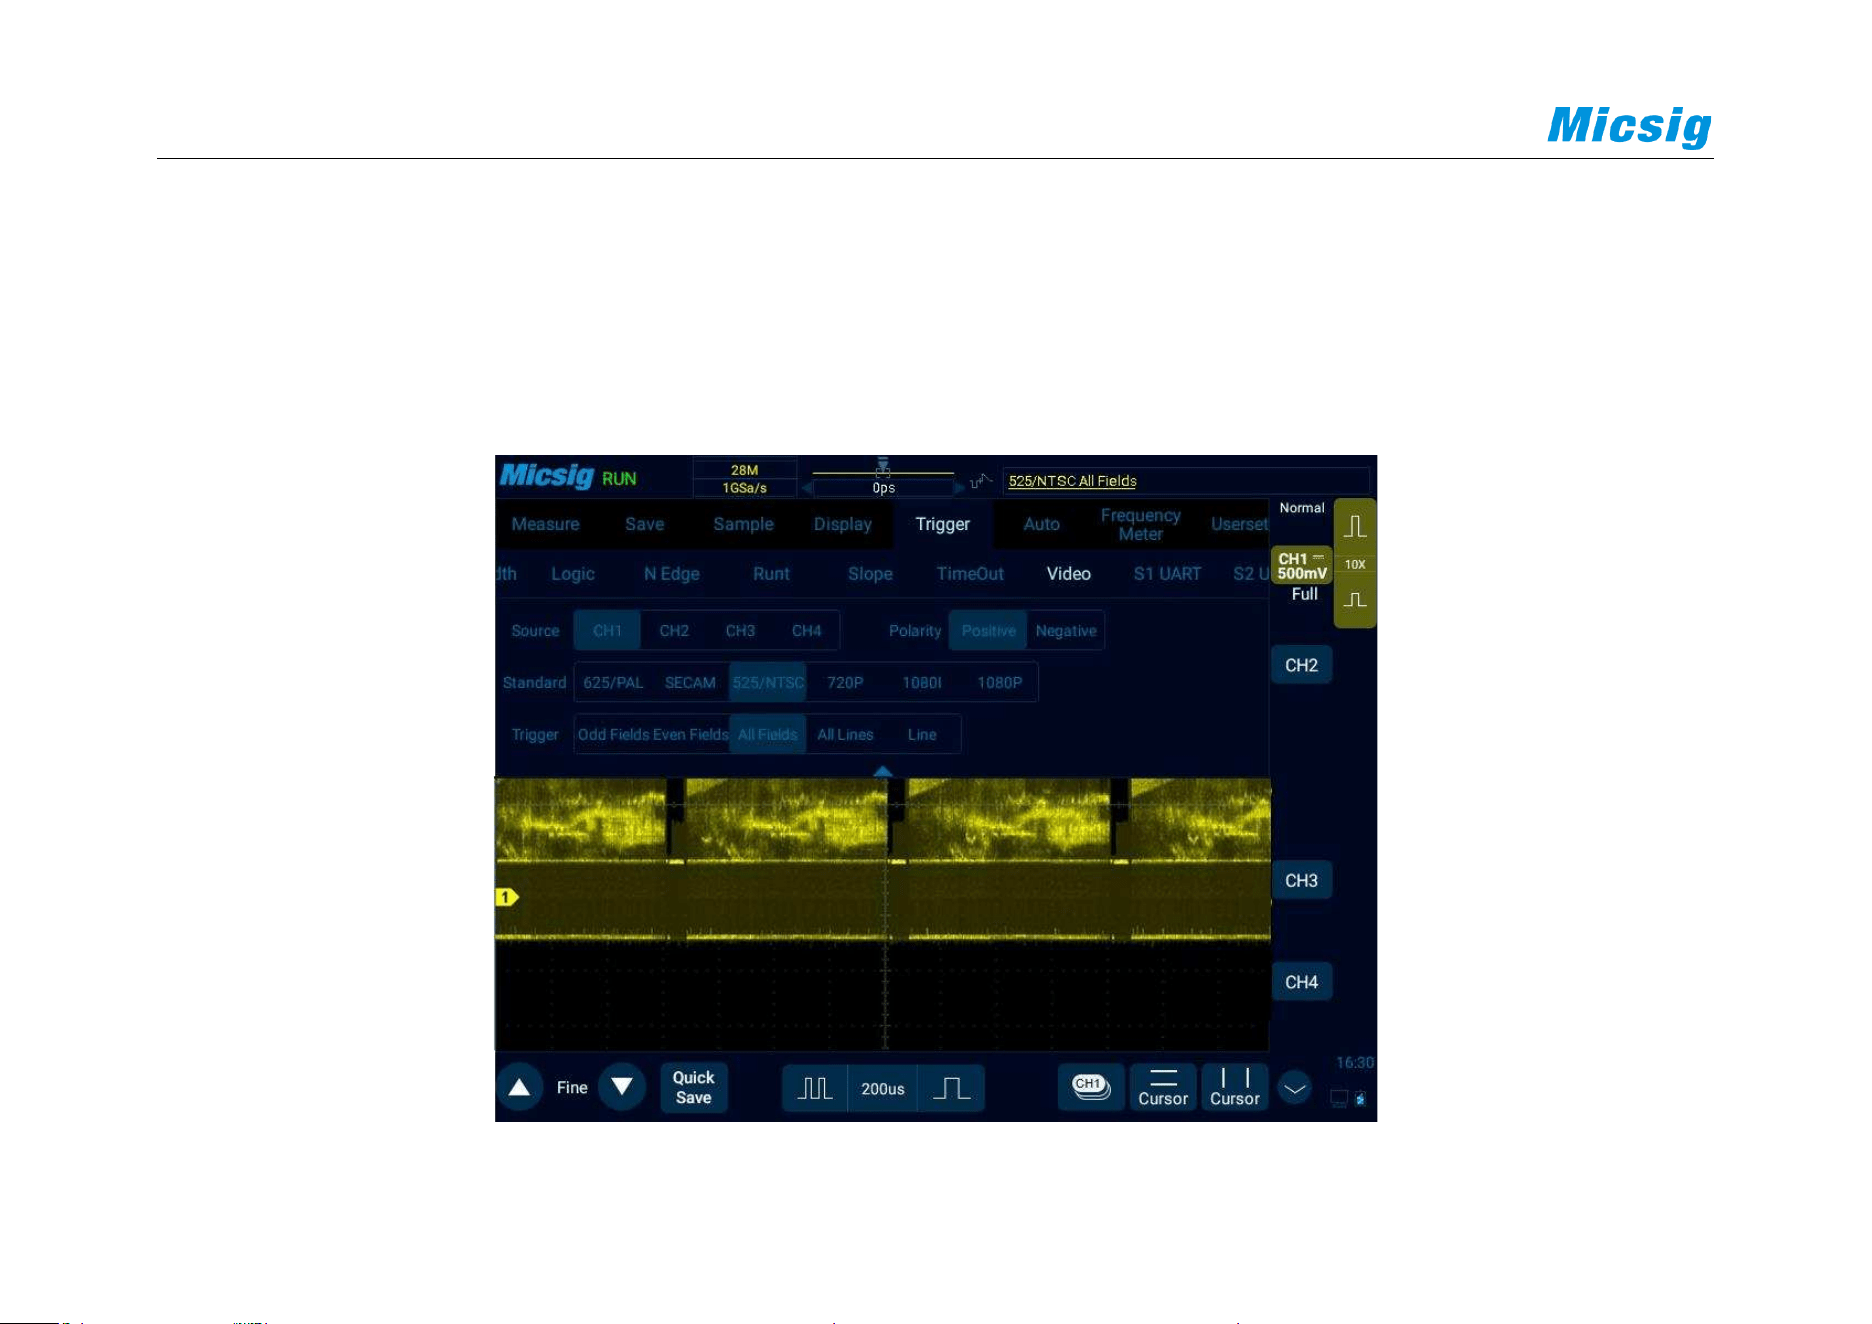Select the 625/PAL video standard
This screenshot has height=1324, width=1872.
tap(613, 683)
